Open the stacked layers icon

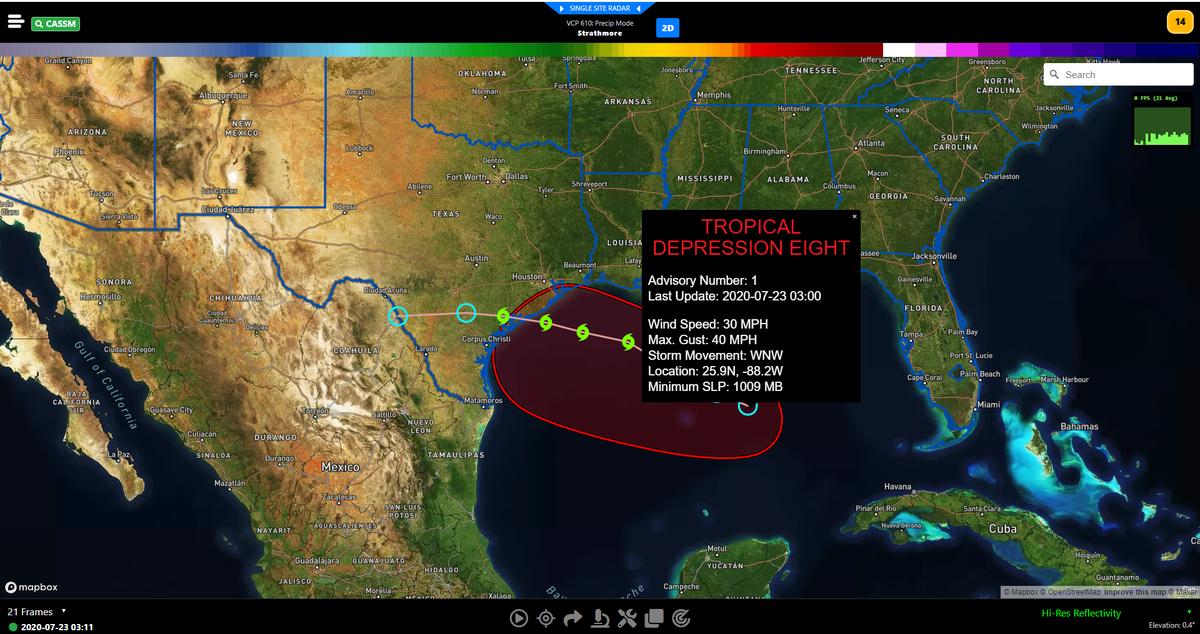[x=654, y=618]
